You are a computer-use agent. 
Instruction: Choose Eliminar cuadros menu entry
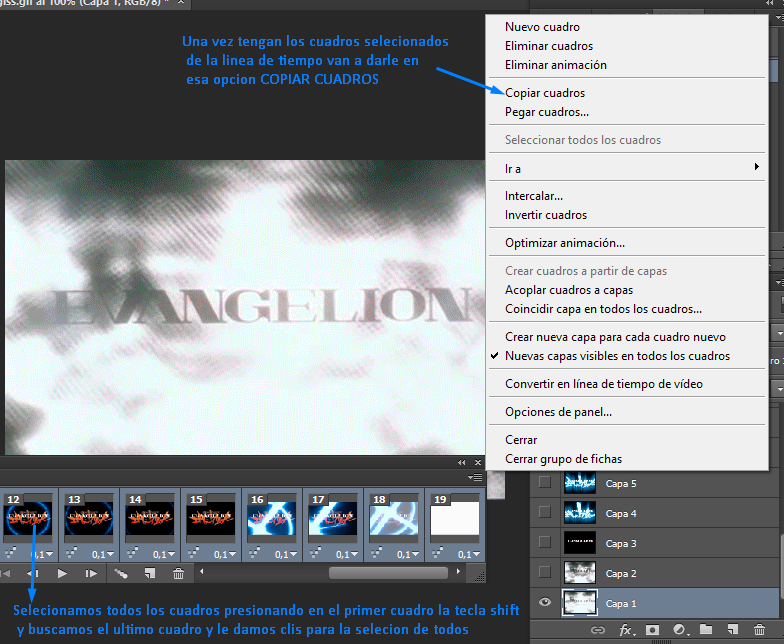pos(627,46)
